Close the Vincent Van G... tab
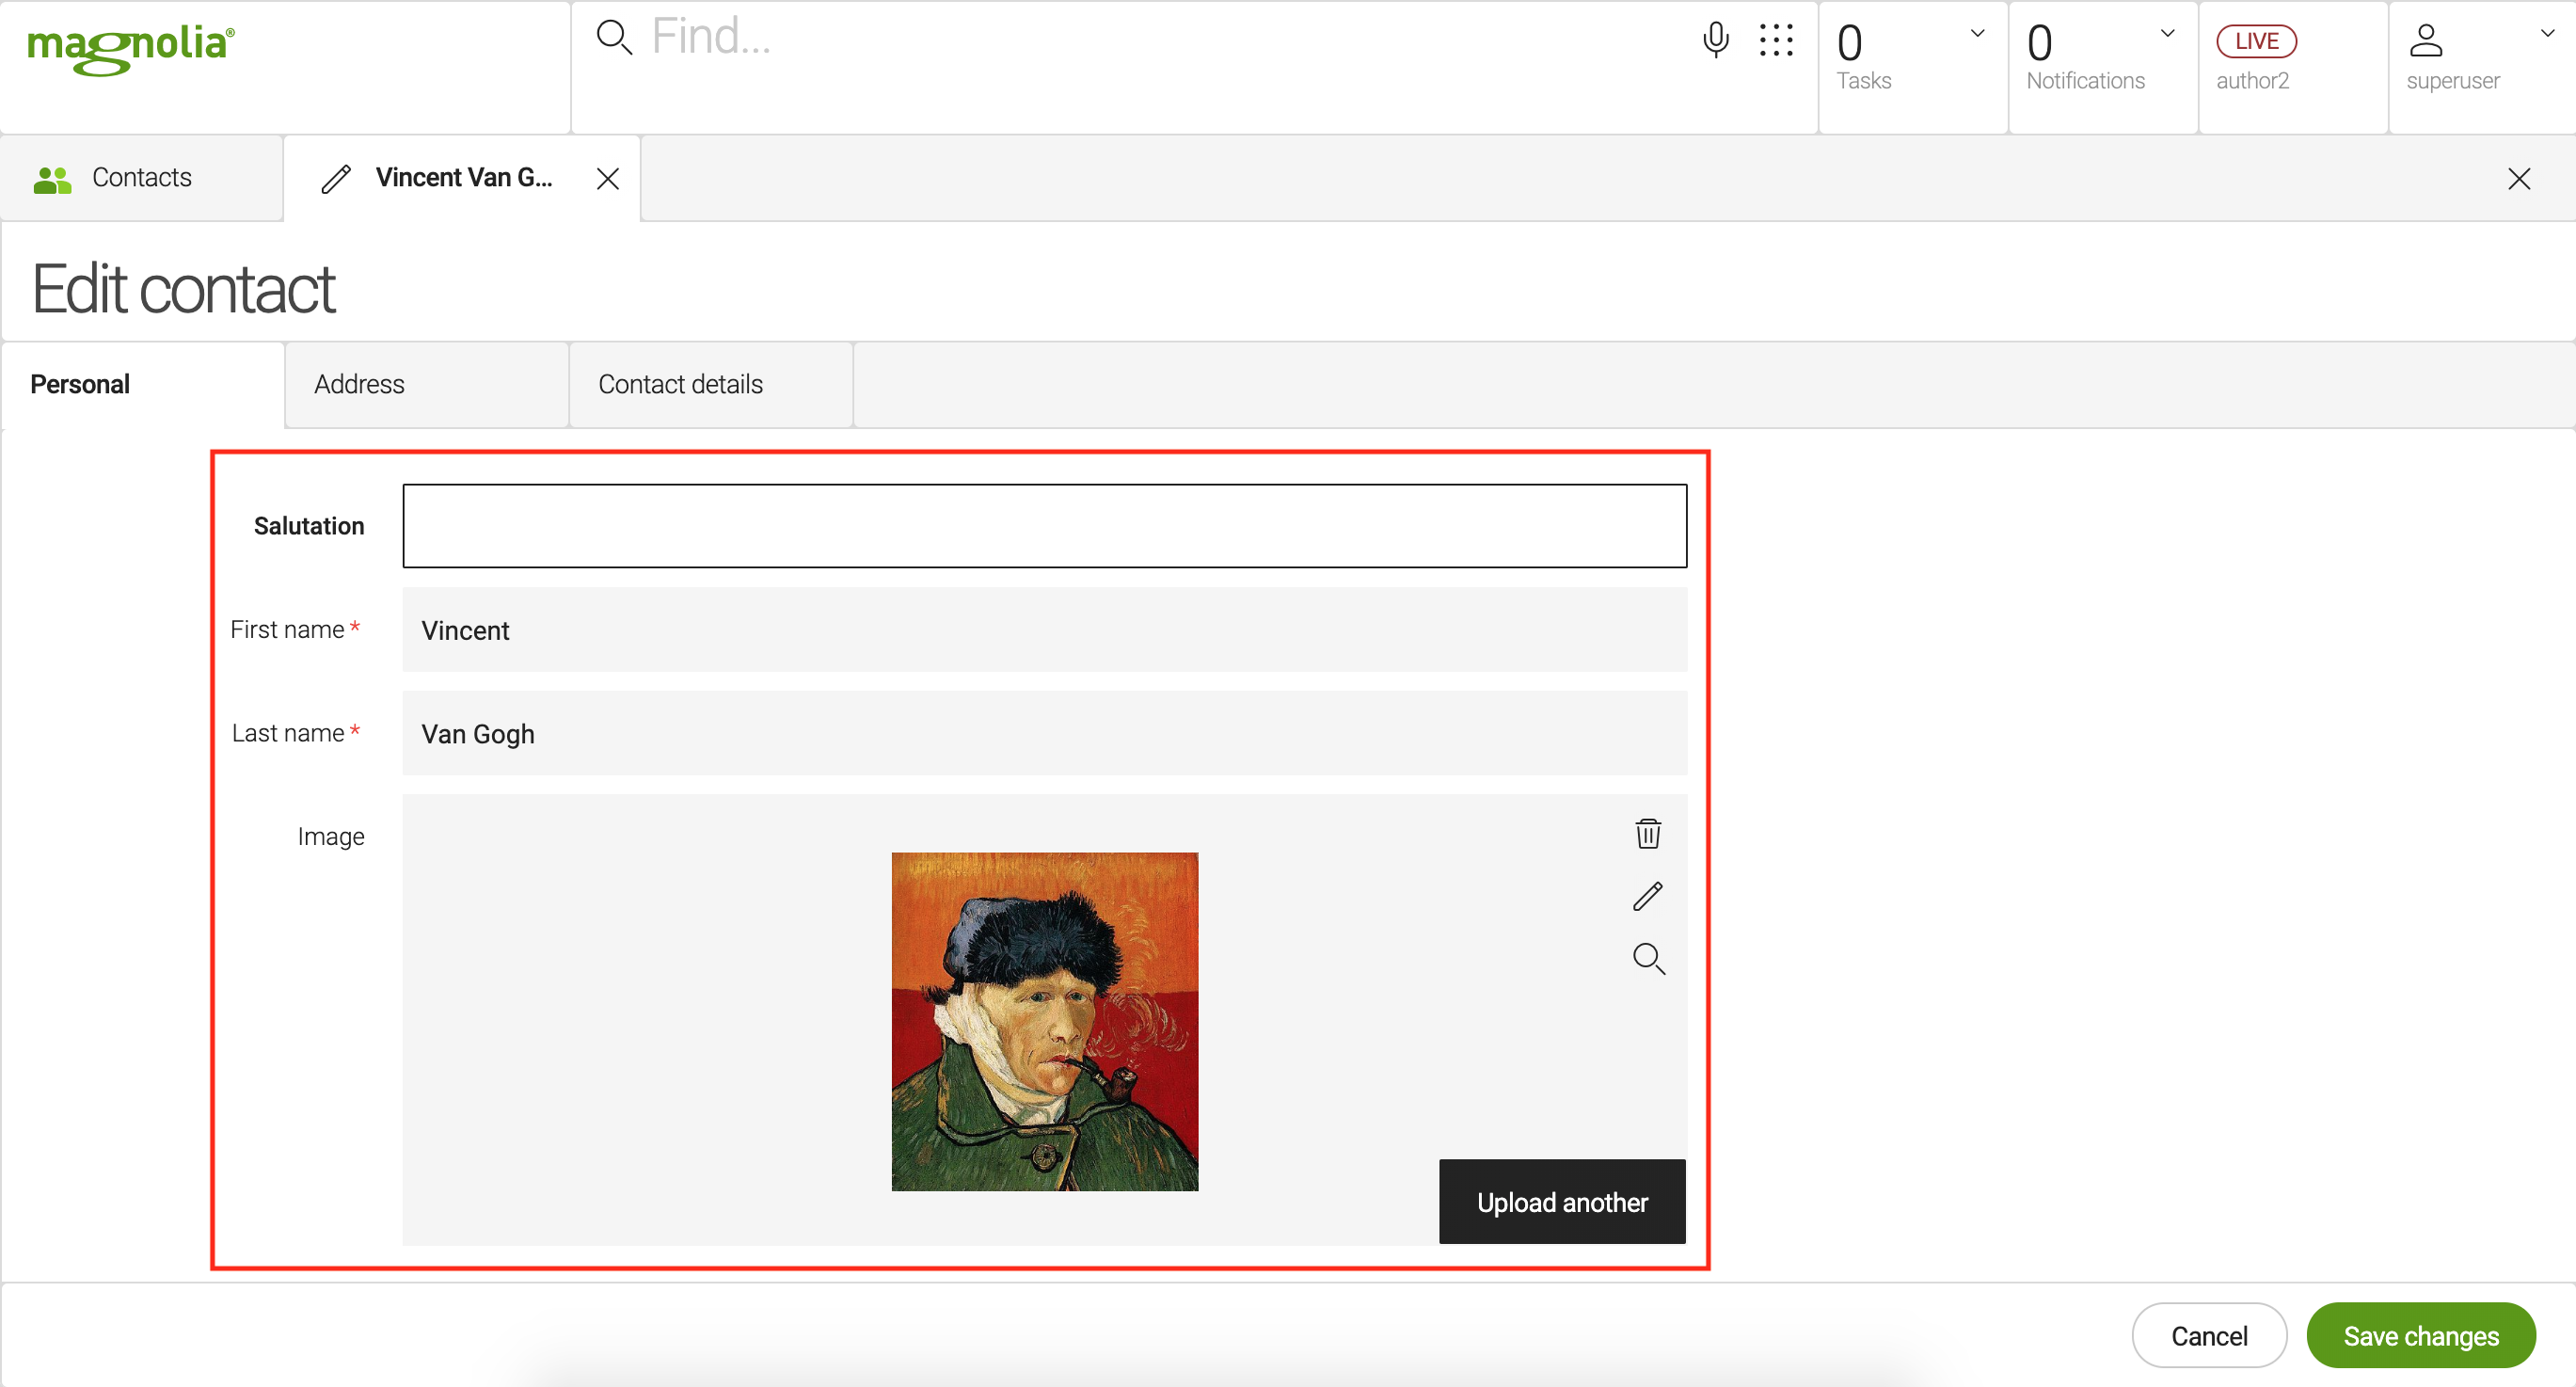Screen dimensions: 2576x1387 click(608, 178)
